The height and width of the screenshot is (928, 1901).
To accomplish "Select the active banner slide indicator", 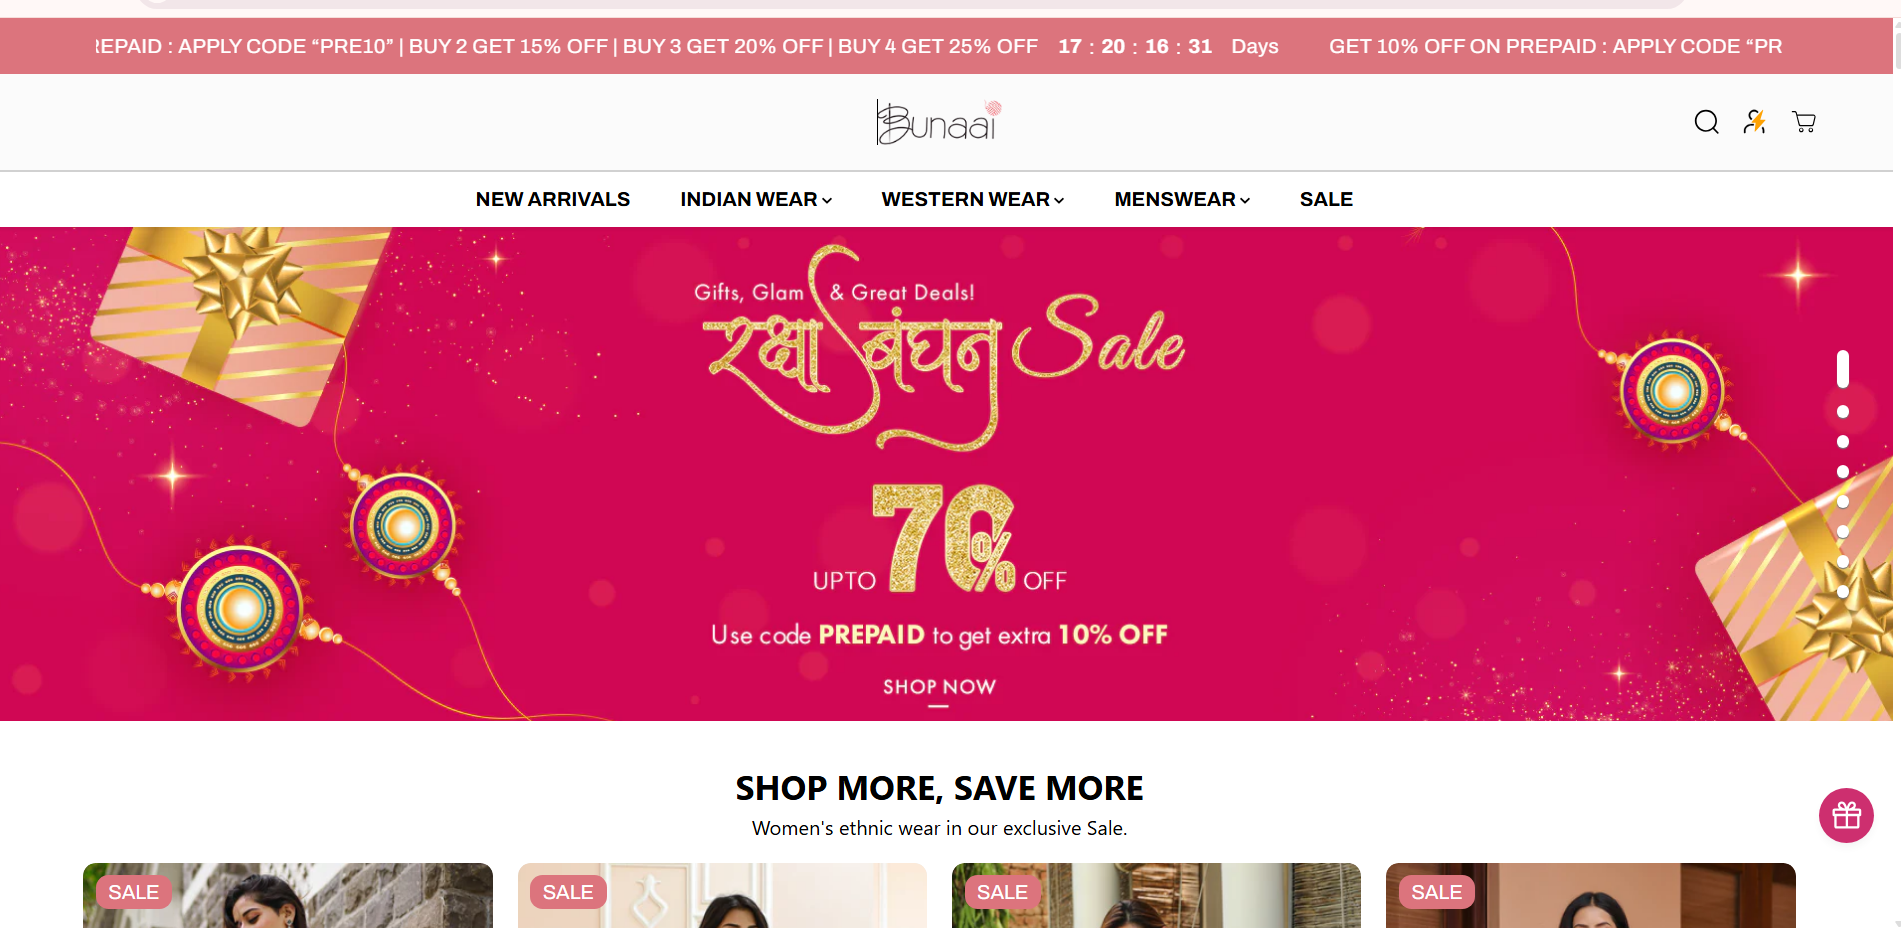I will click(1843, 369).
